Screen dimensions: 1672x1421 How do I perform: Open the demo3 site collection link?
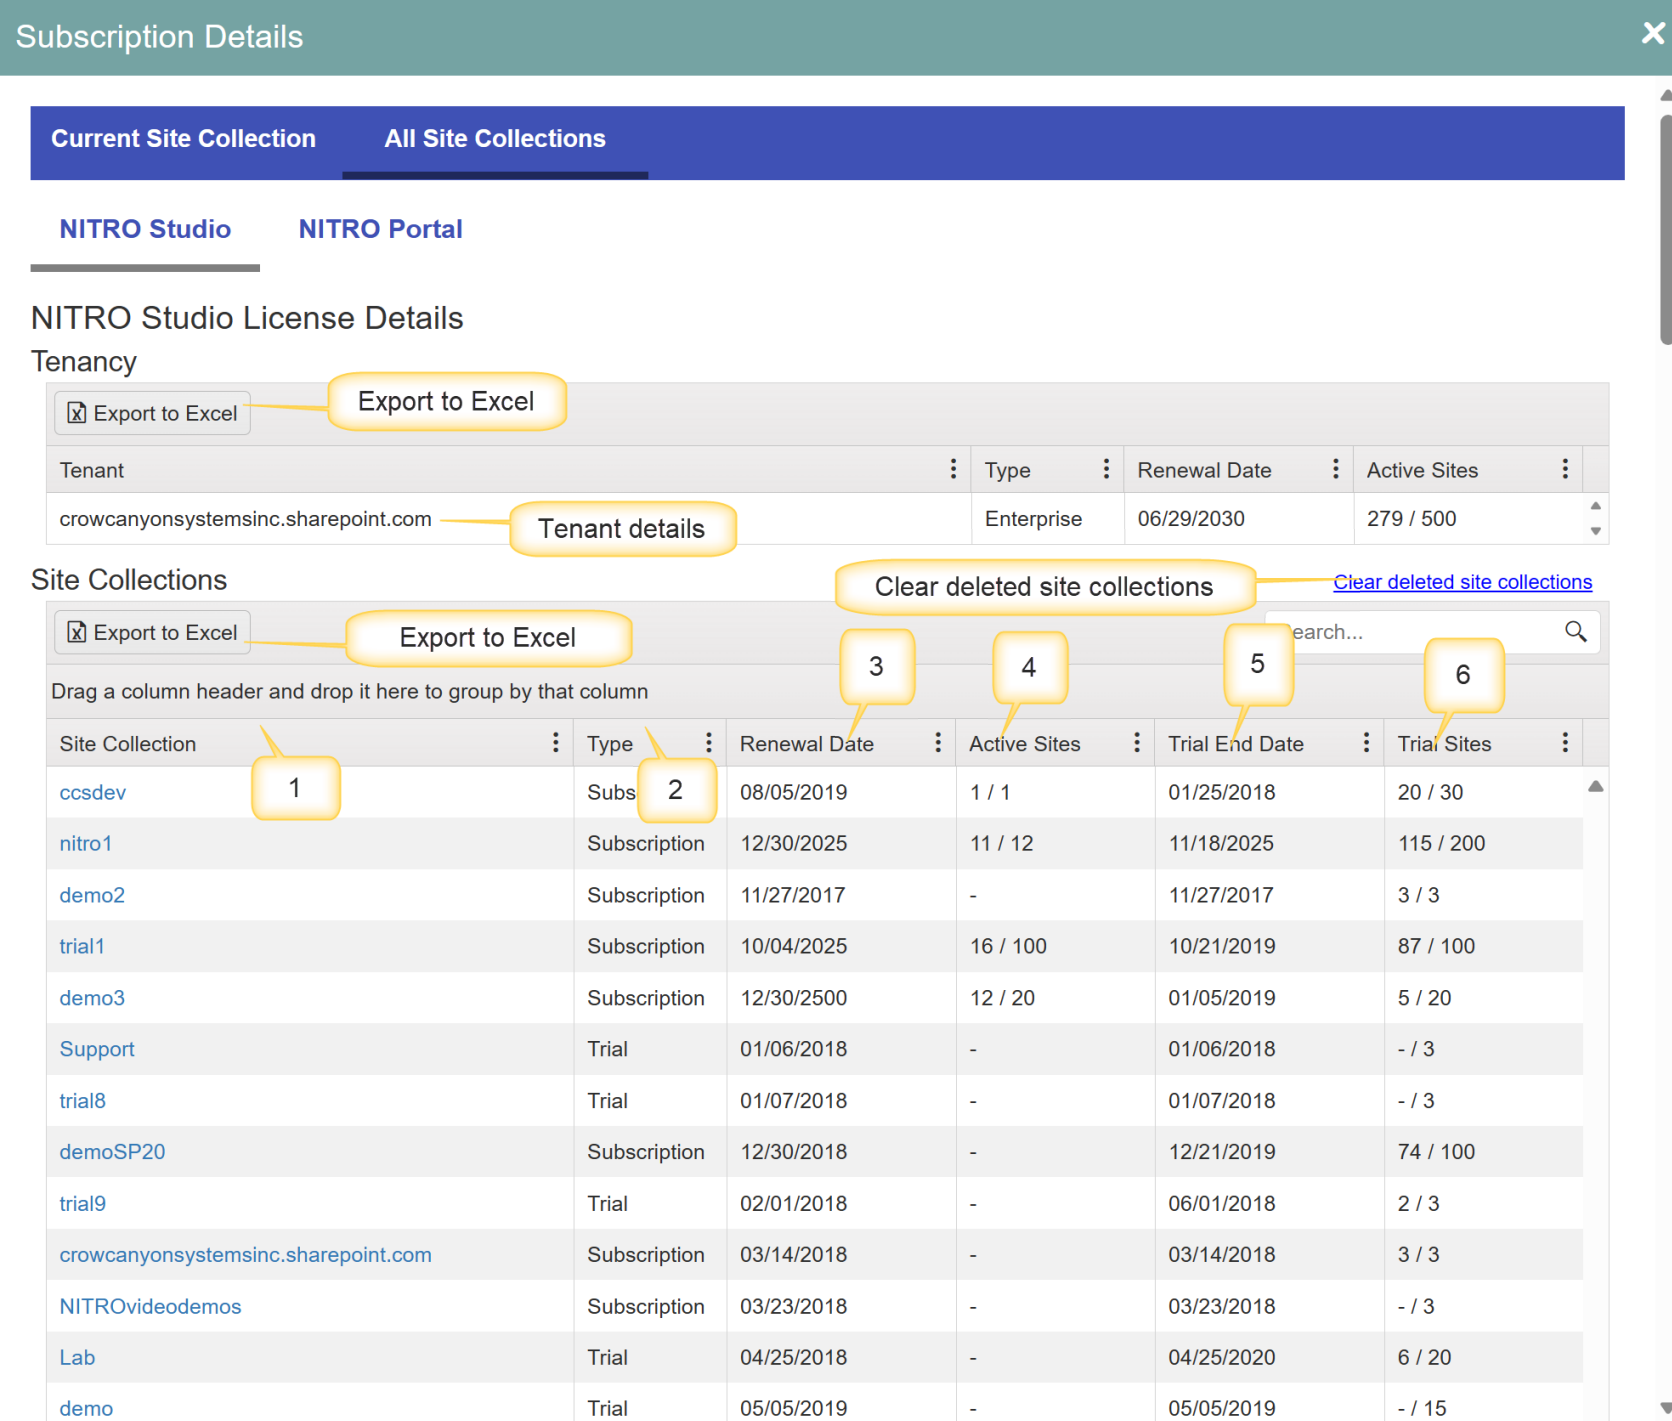click(x=92, y=998)
